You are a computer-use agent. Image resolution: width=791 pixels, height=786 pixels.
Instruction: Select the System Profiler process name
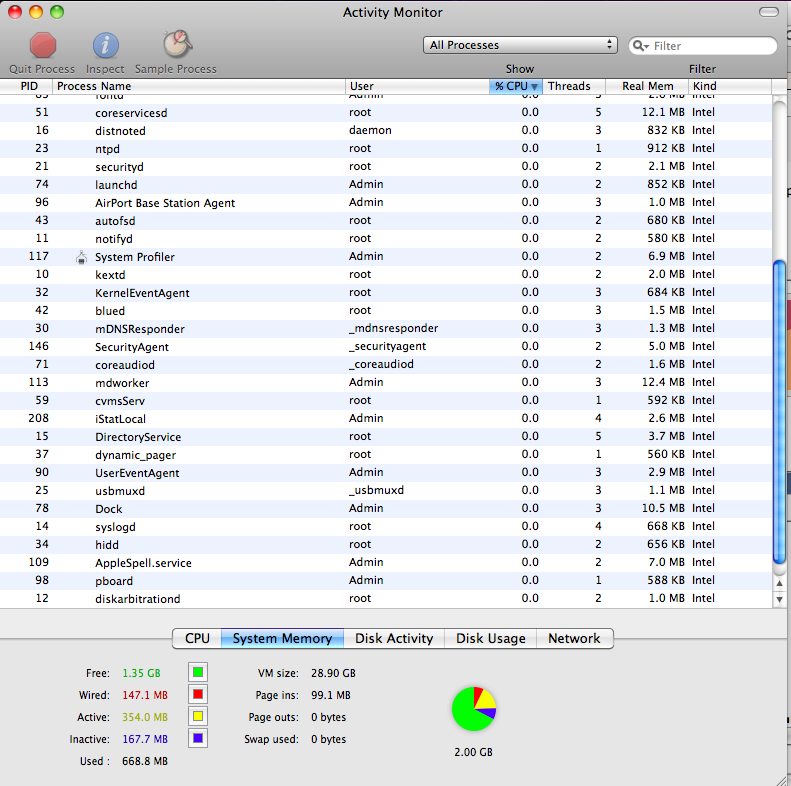click(x=135, y=257)
